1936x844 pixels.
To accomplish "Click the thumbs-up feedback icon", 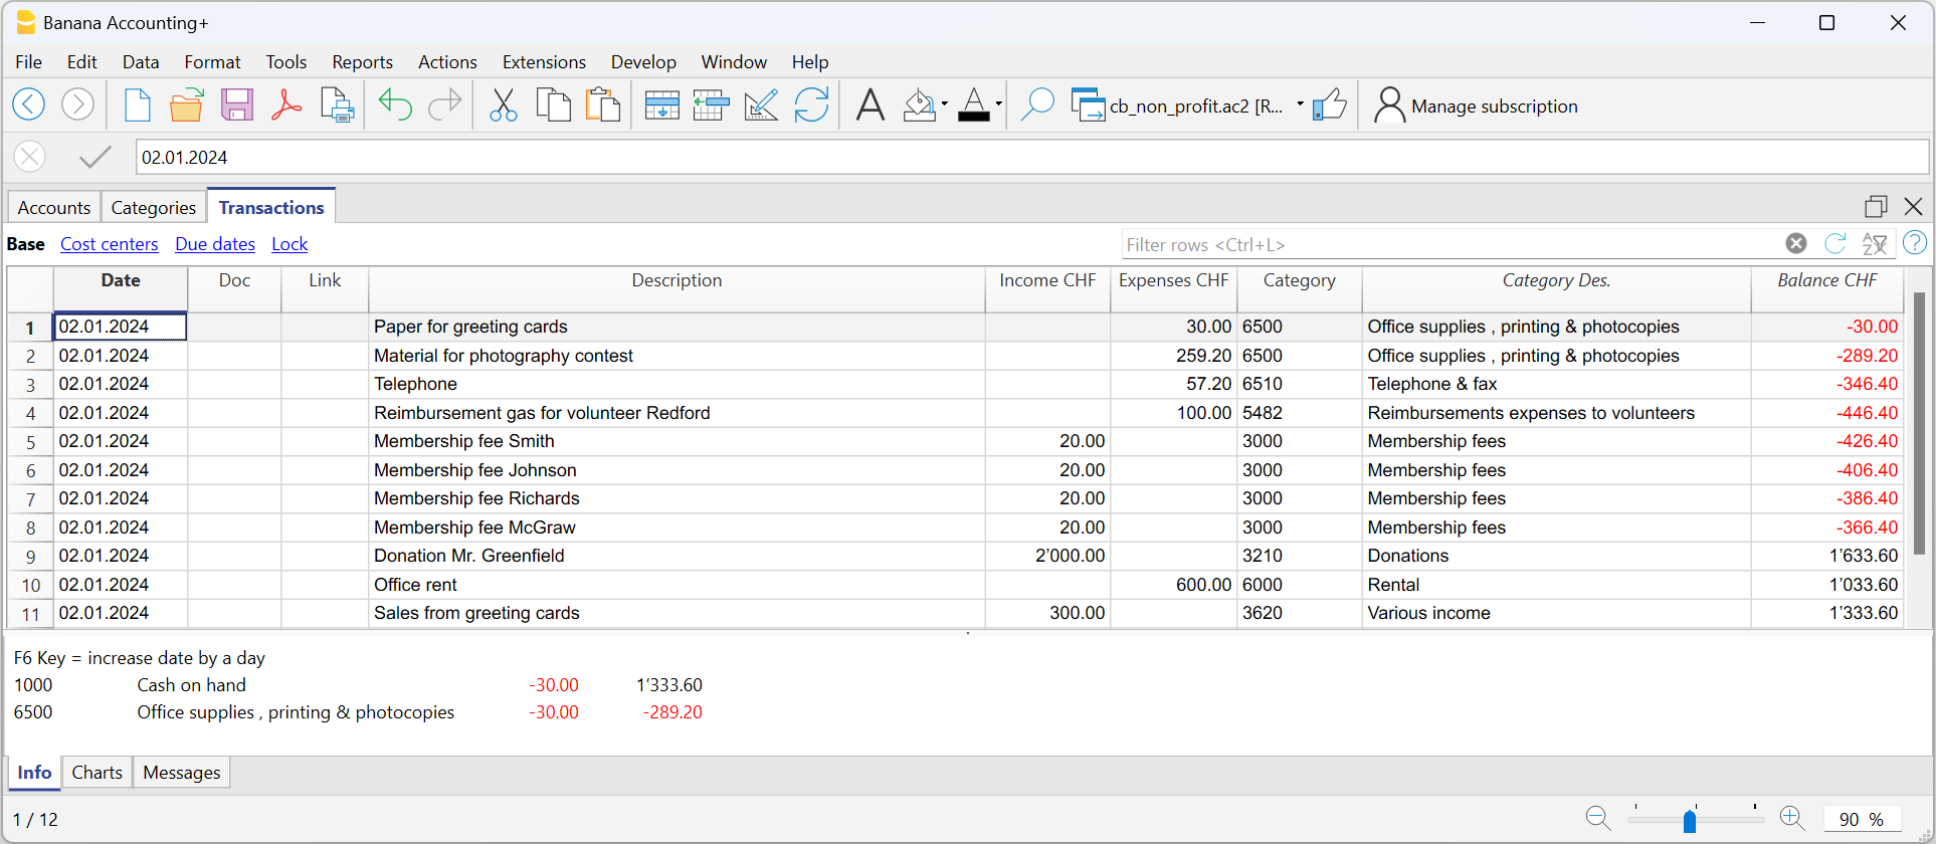I will tap(1329, 105).
